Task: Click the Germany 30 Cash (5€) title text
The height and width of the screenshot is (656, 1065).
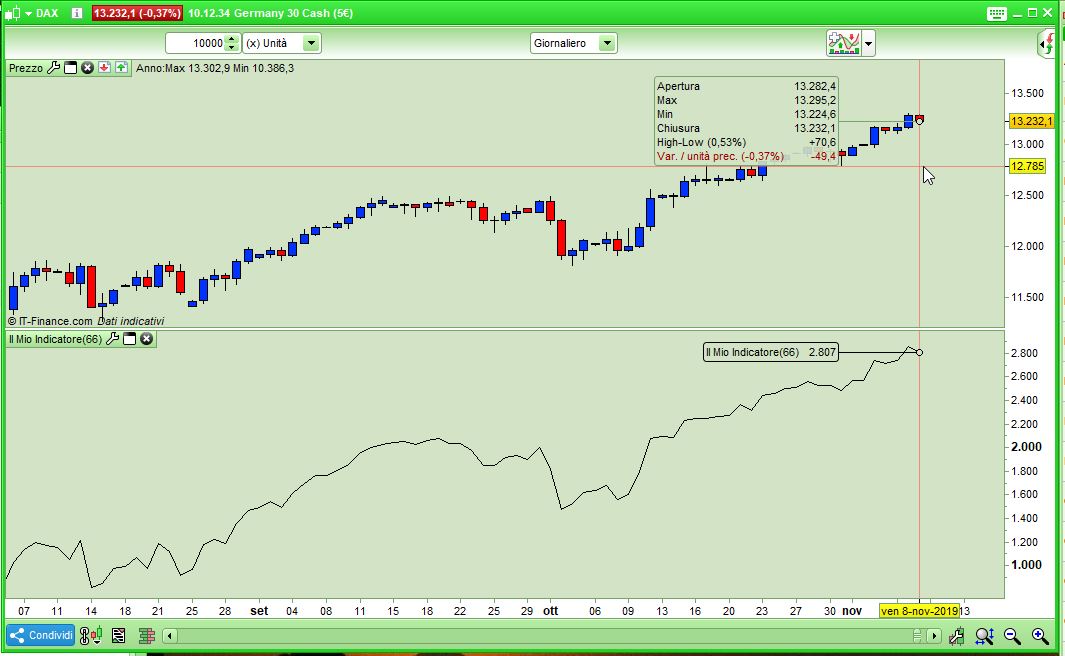Action: [x=293, y=13]
